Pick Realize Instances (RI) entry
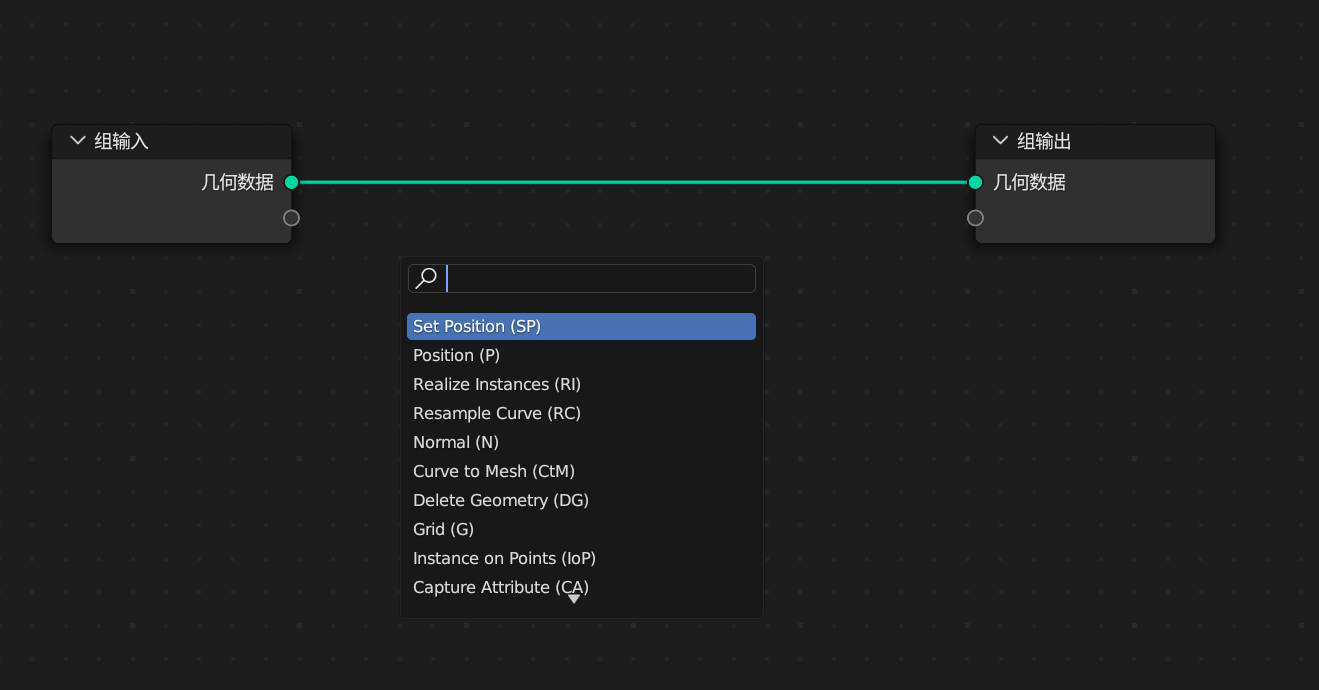This screenshot has height=690, width=1319. point(496,384)
